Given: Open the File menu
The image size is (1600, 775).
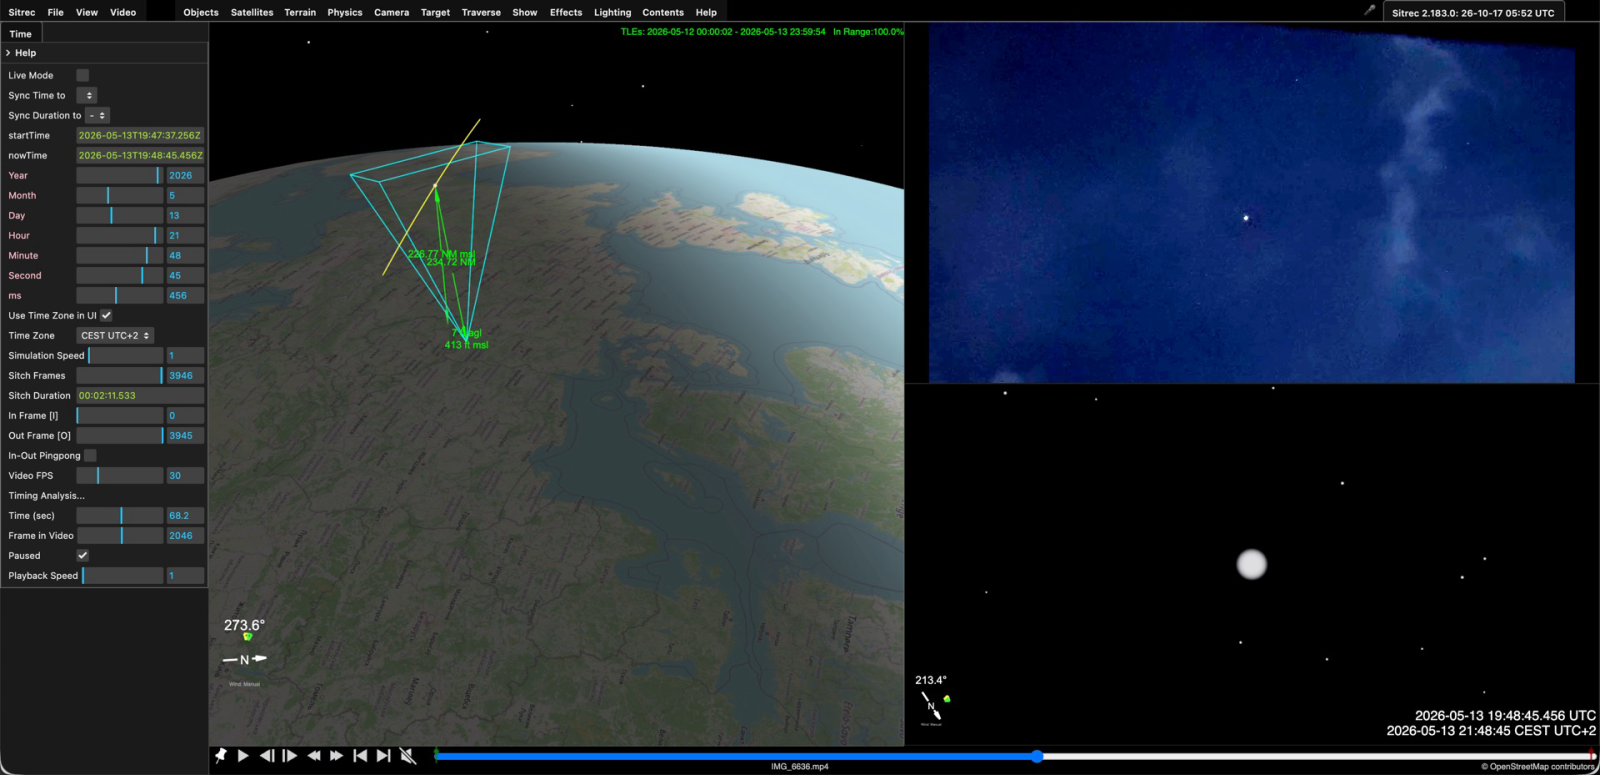Looking at the screenshot, I should (56, 12).
